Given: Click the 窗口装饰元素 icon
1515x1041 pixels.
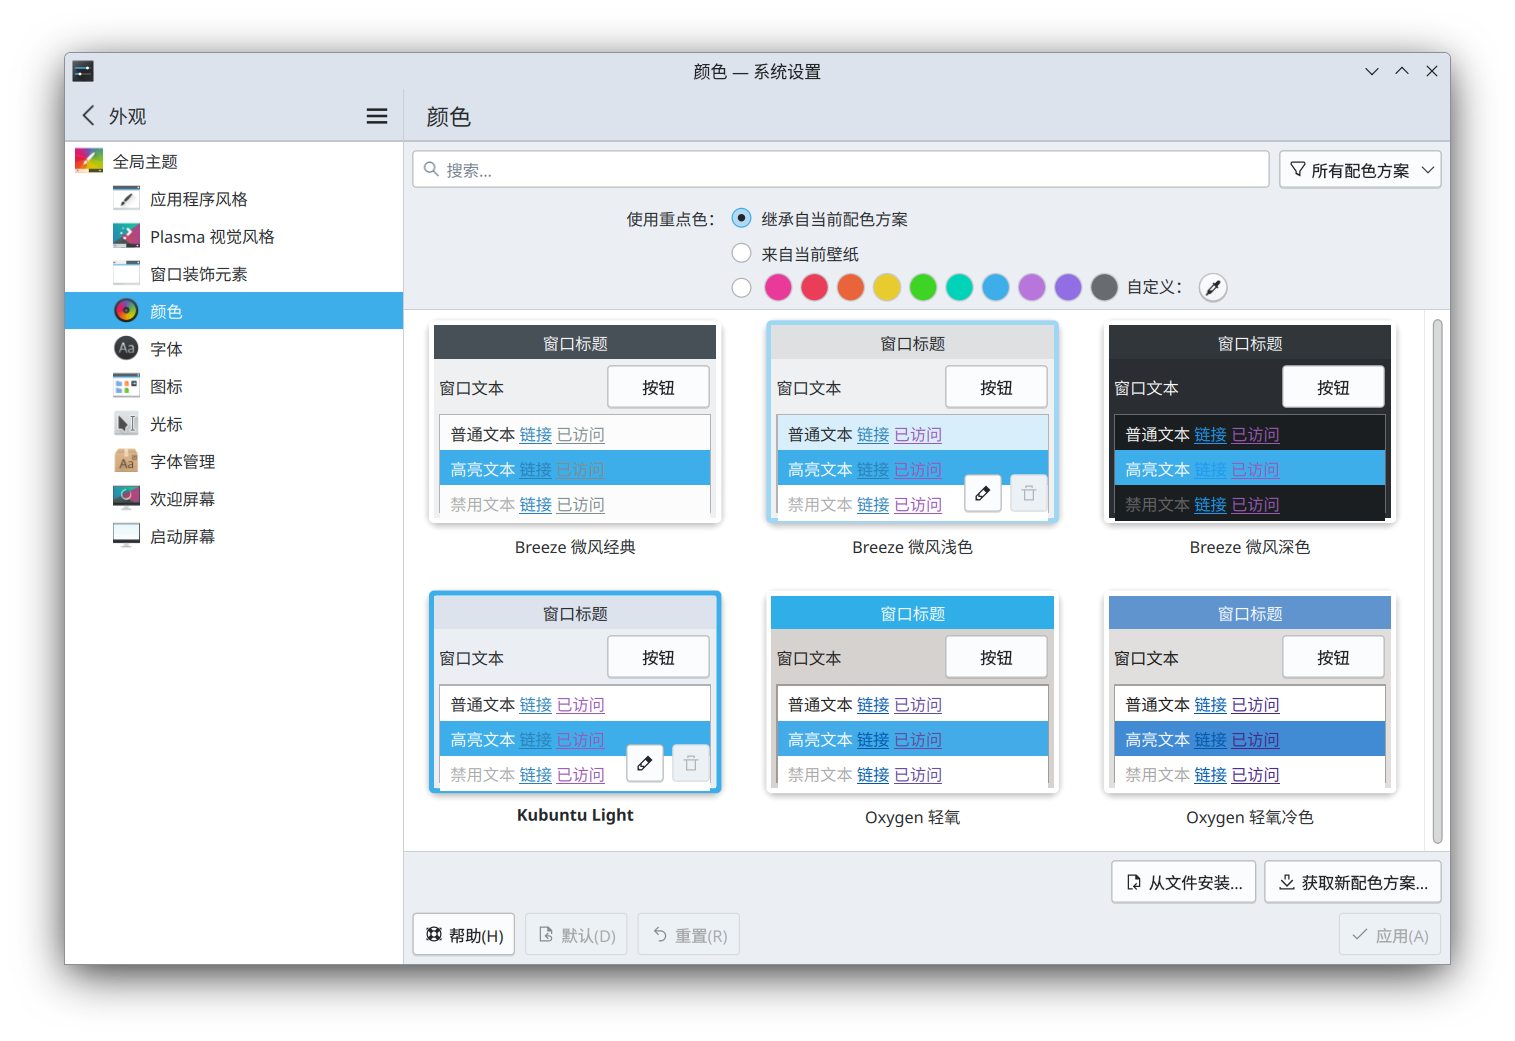Looking at the screenshot, I should 126,274.
